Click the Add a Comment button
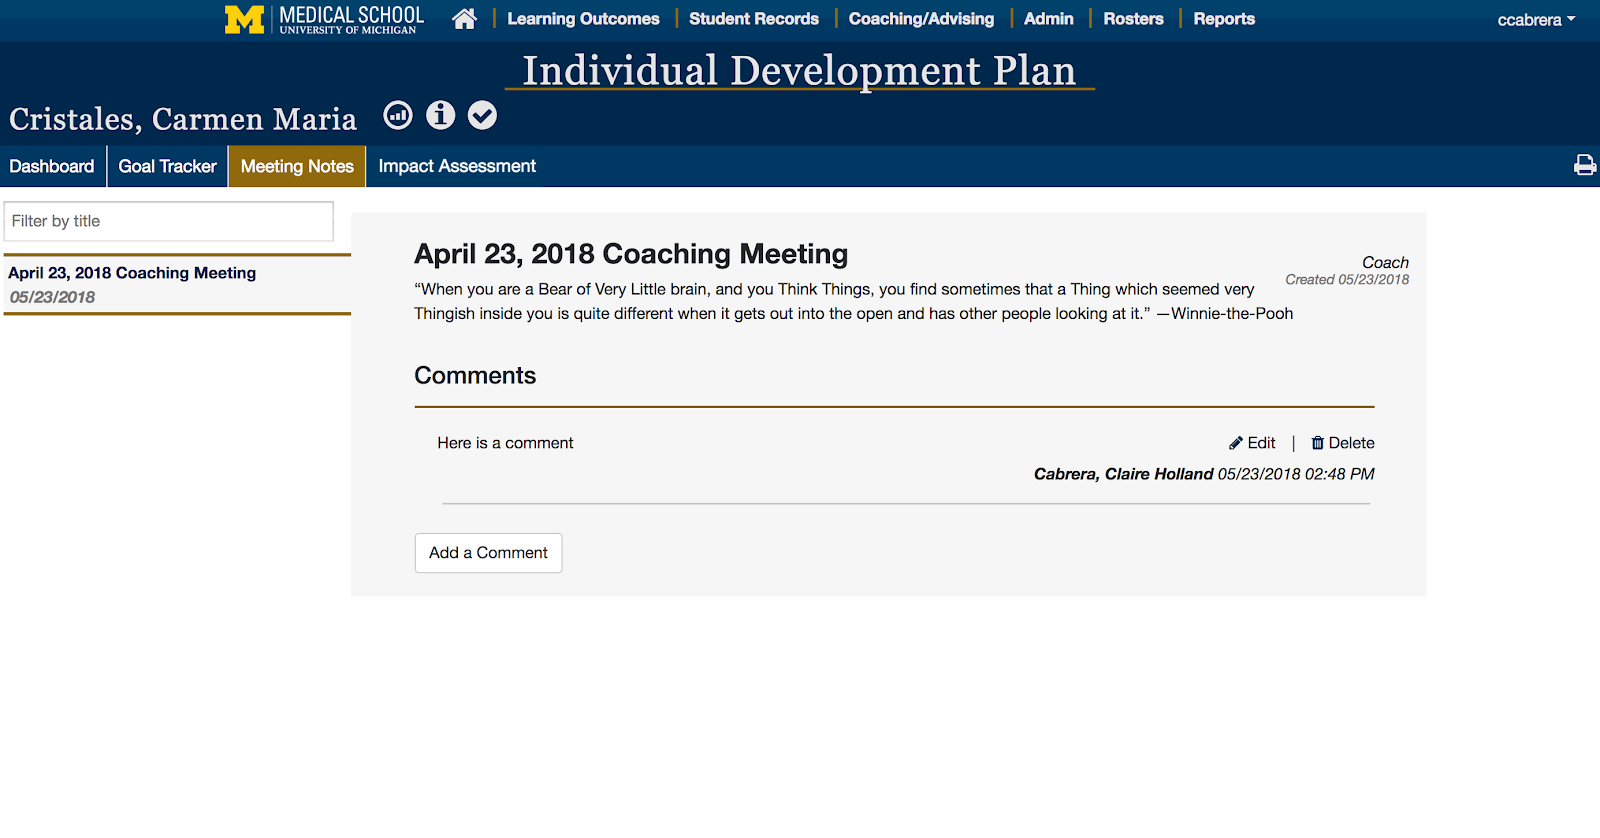The height and width of the screenshot is (838, 1600). [488, 553]
